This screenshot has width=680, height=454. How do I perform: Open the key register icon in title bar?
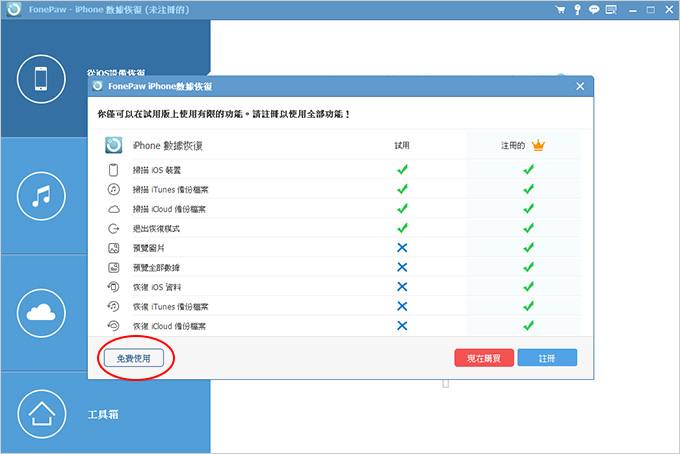[x=577, y=10]
